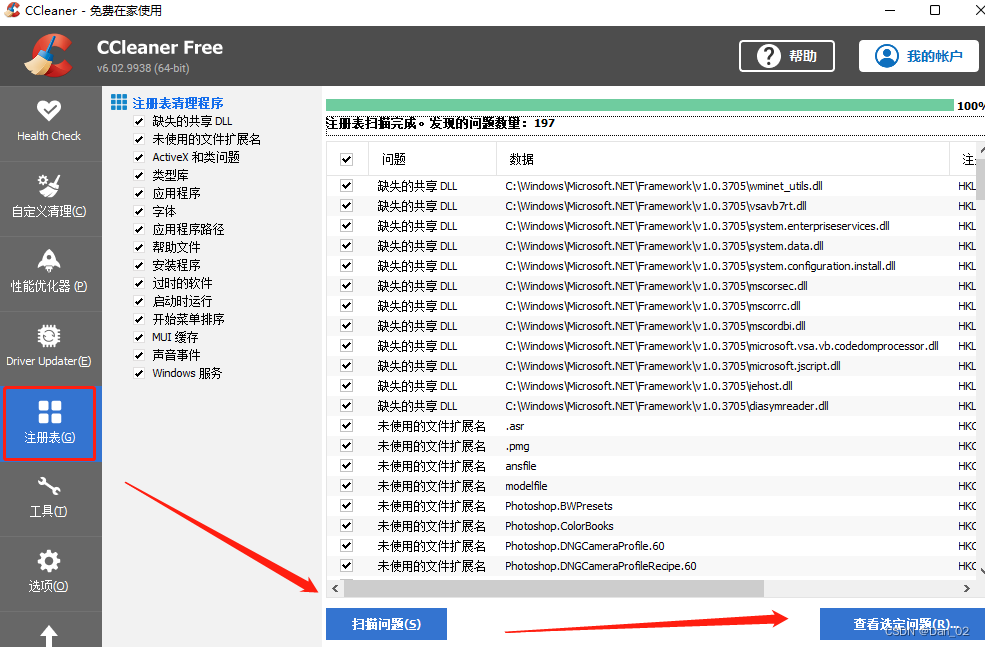Screen dimensions: 985x647
Task: Uncheck the vsavb7rt.dll result row
Action: point(346,206)
